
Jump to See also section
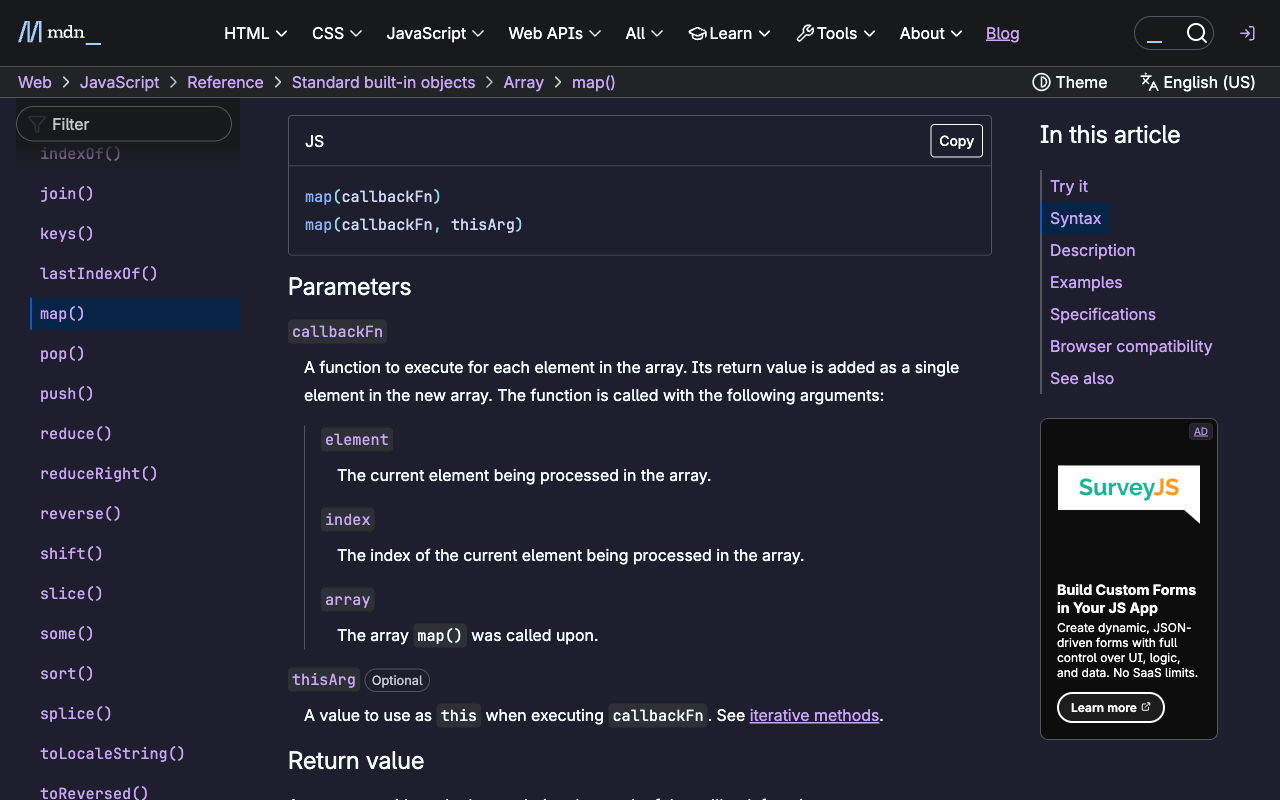[1082, 378]
